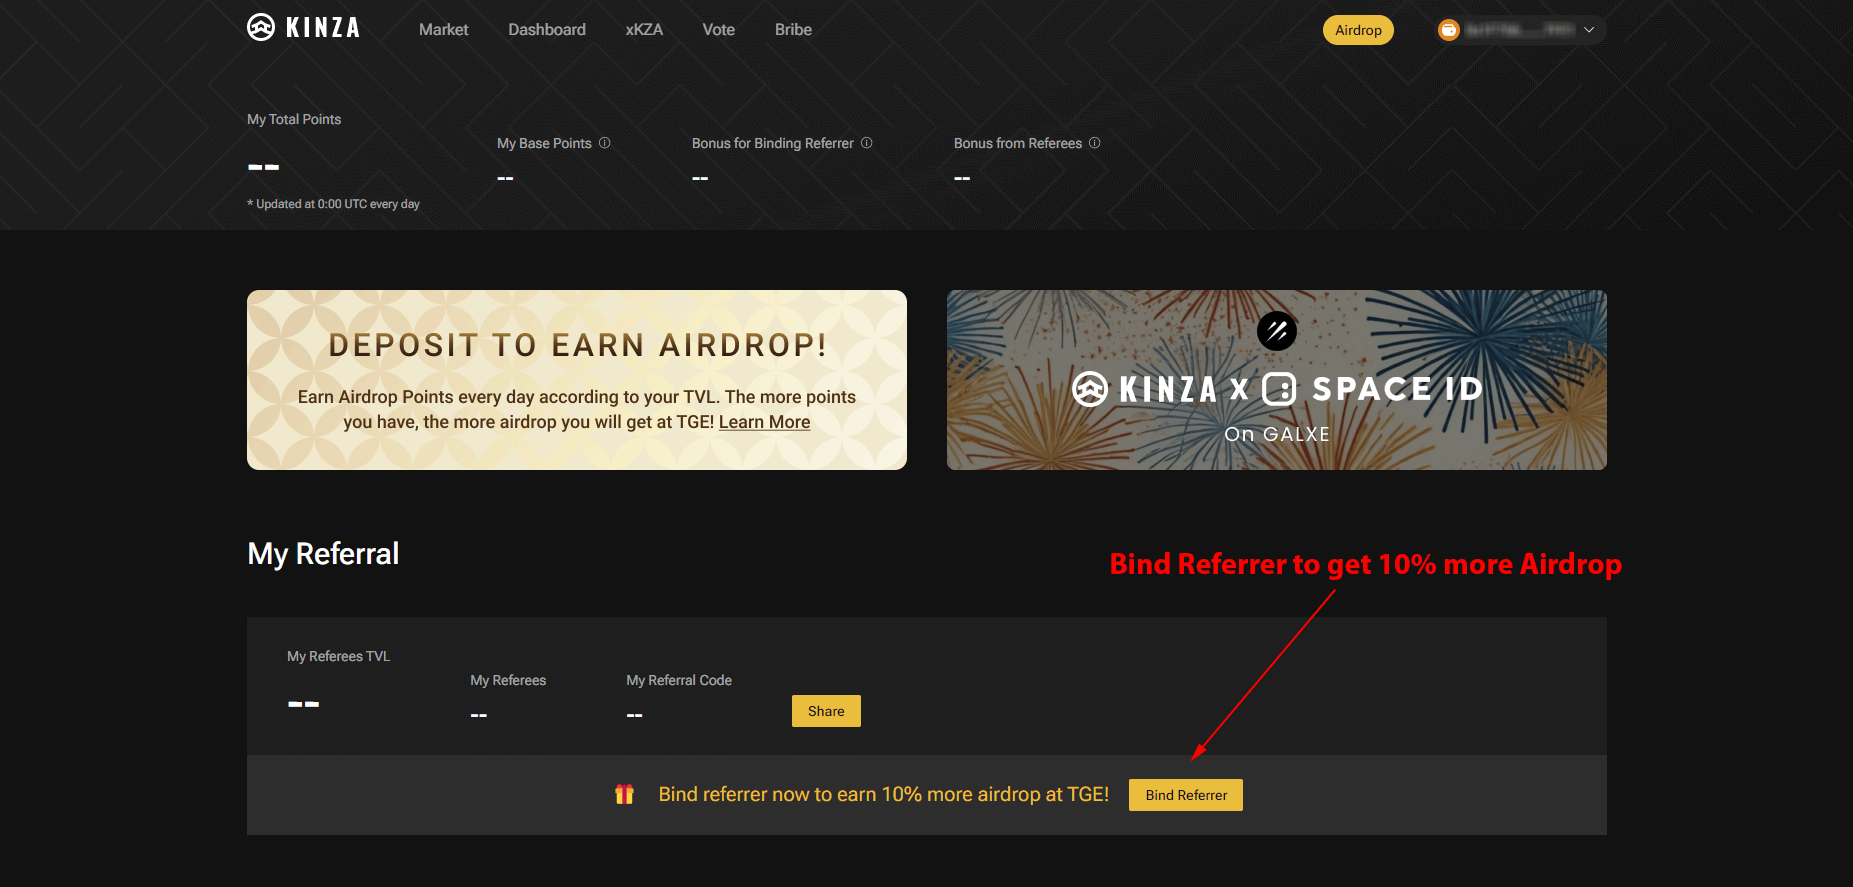The image size is (1853, 887).
Task: Click the Share referral code button
Action: (826, 711)
